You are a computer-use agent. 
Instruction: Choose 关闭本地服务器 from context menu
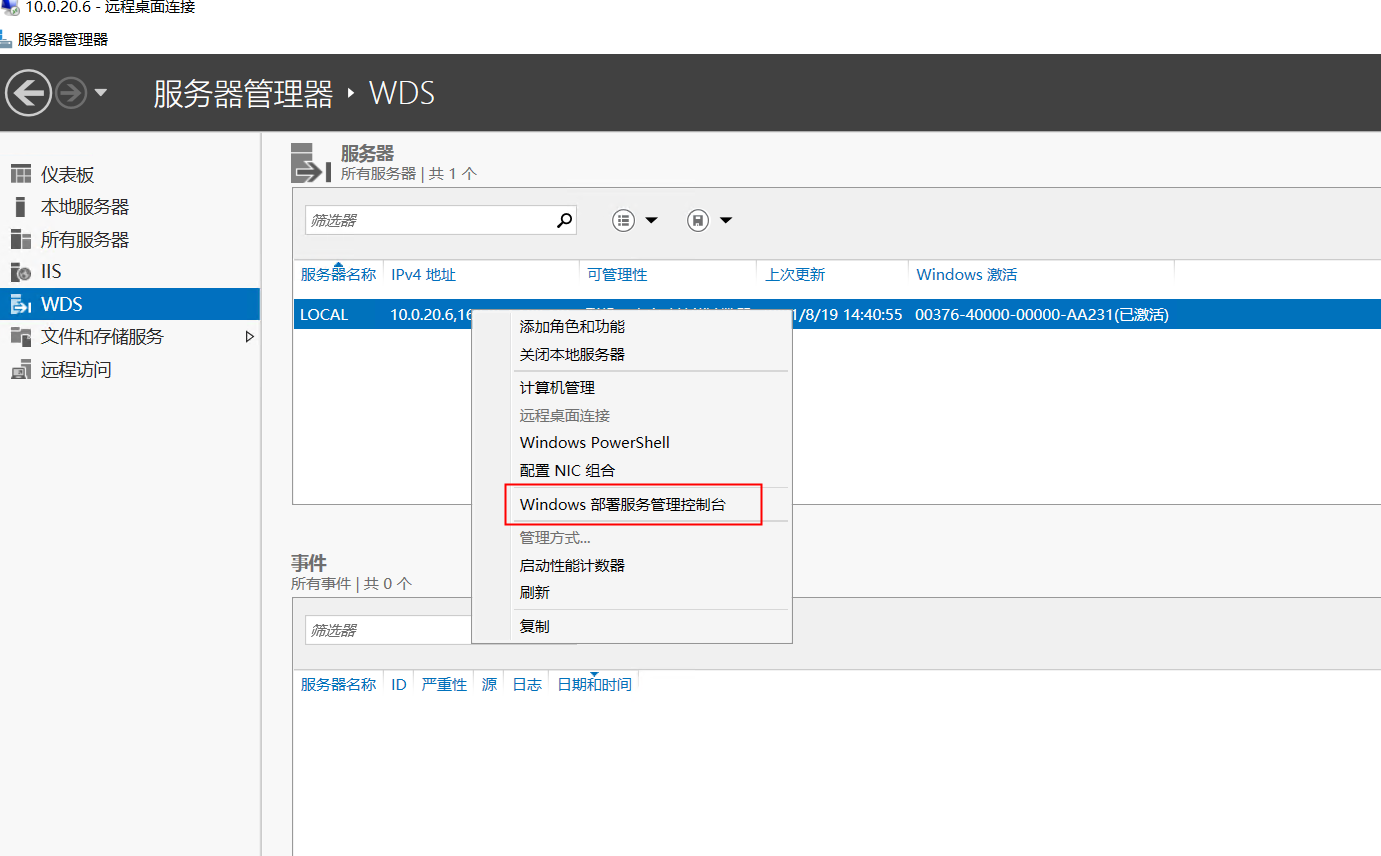[572, 355]
